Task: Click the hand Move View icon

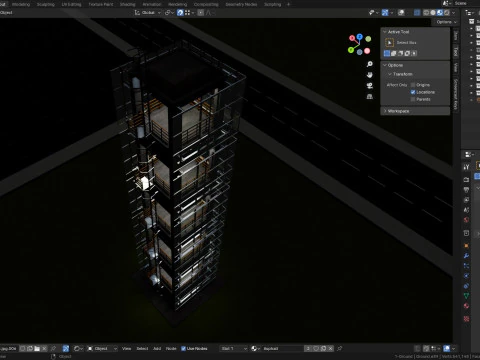Action: point(369,75)
